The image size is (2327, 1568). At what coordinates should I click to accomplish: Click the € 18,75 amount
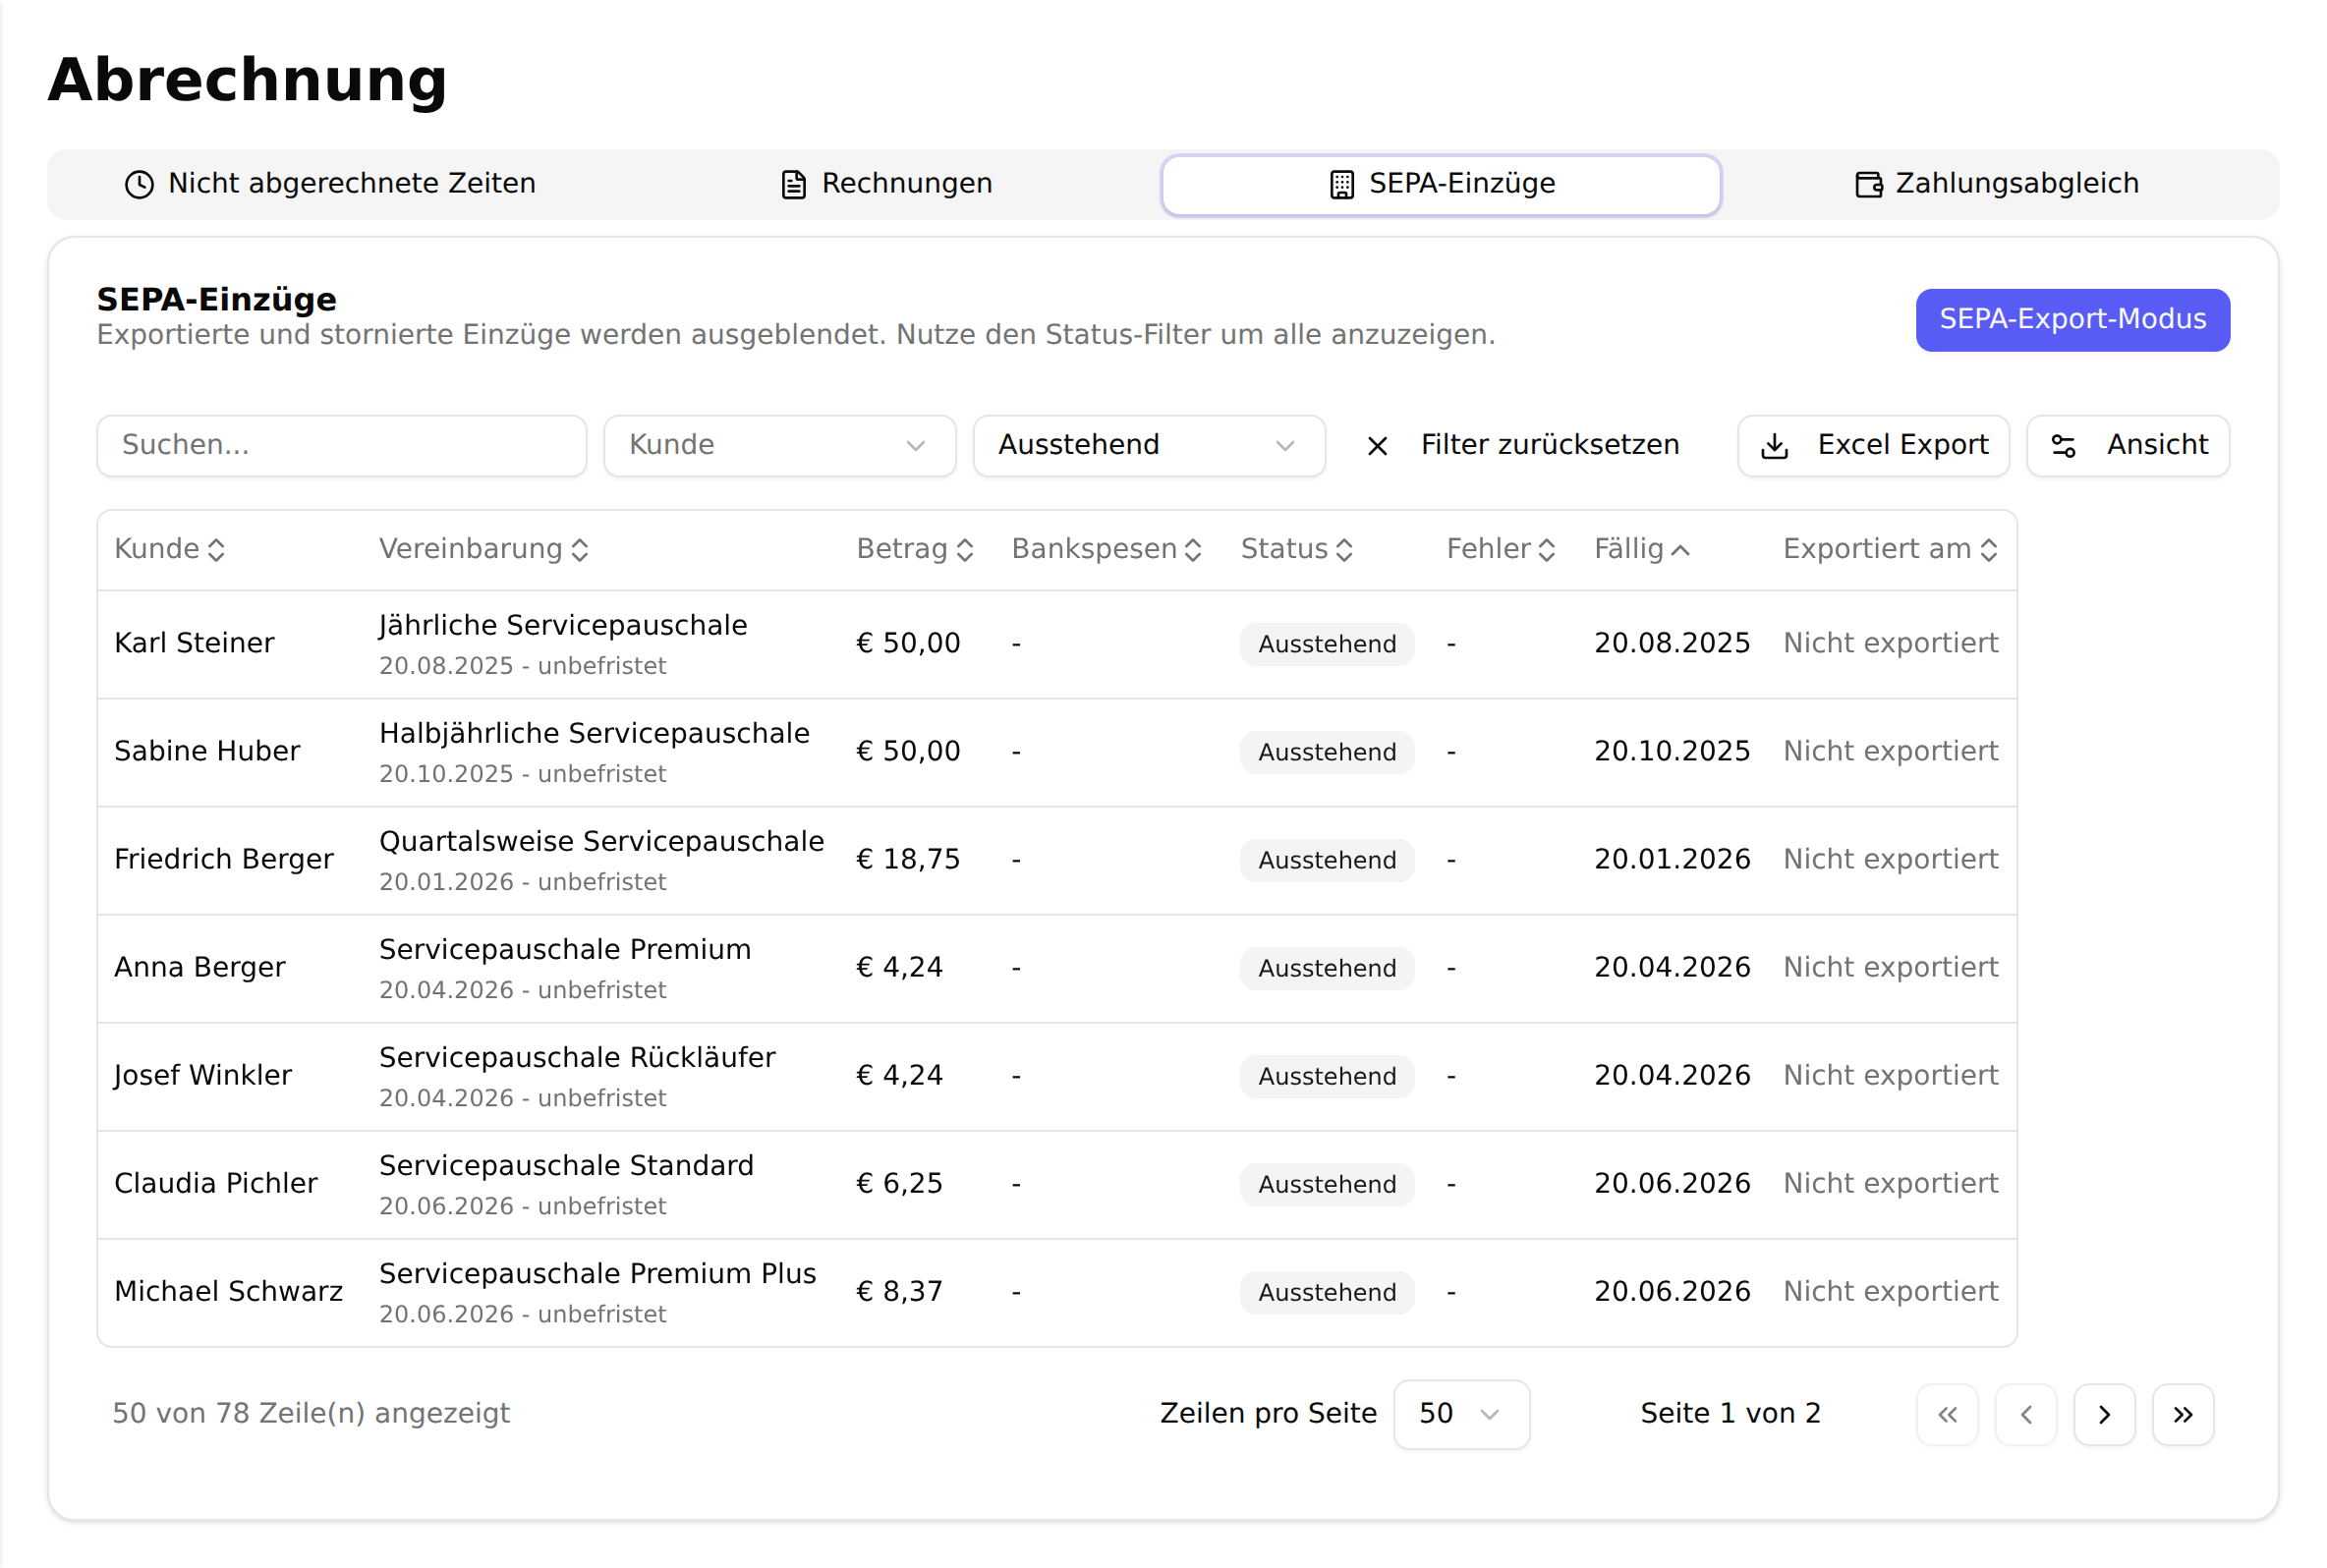[908, 859]
